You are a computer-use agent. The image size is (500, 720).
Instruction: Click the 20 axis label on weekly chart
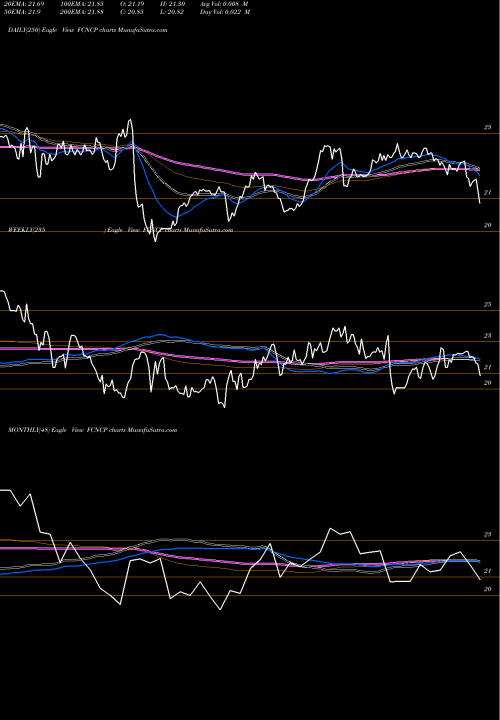point(487,382)
